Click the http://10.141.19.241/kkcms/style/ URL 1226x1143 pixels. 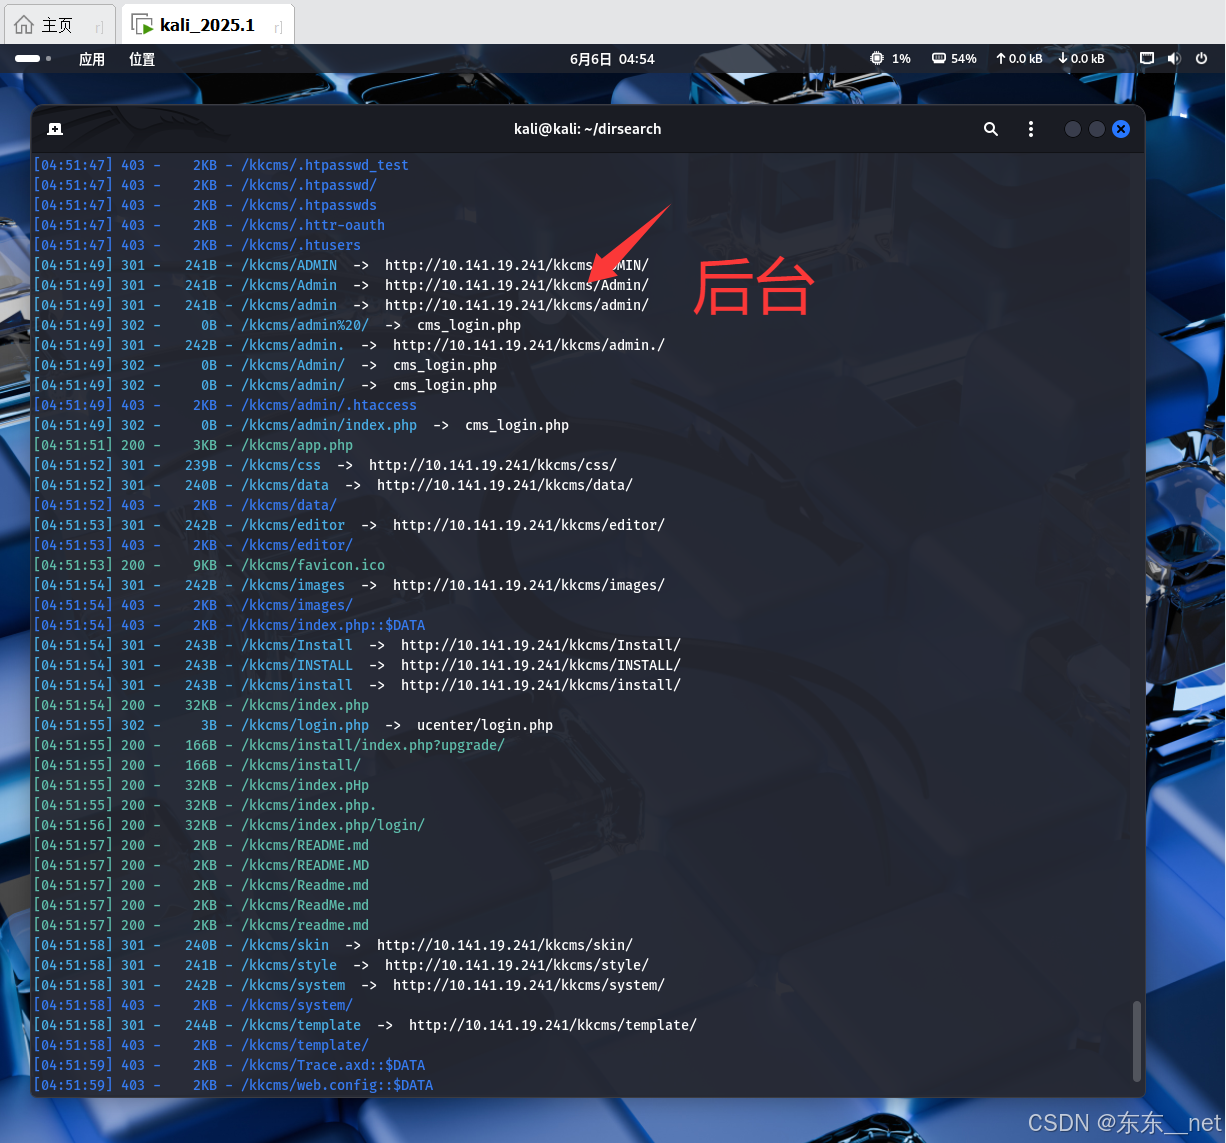click(x=517, y=965)
